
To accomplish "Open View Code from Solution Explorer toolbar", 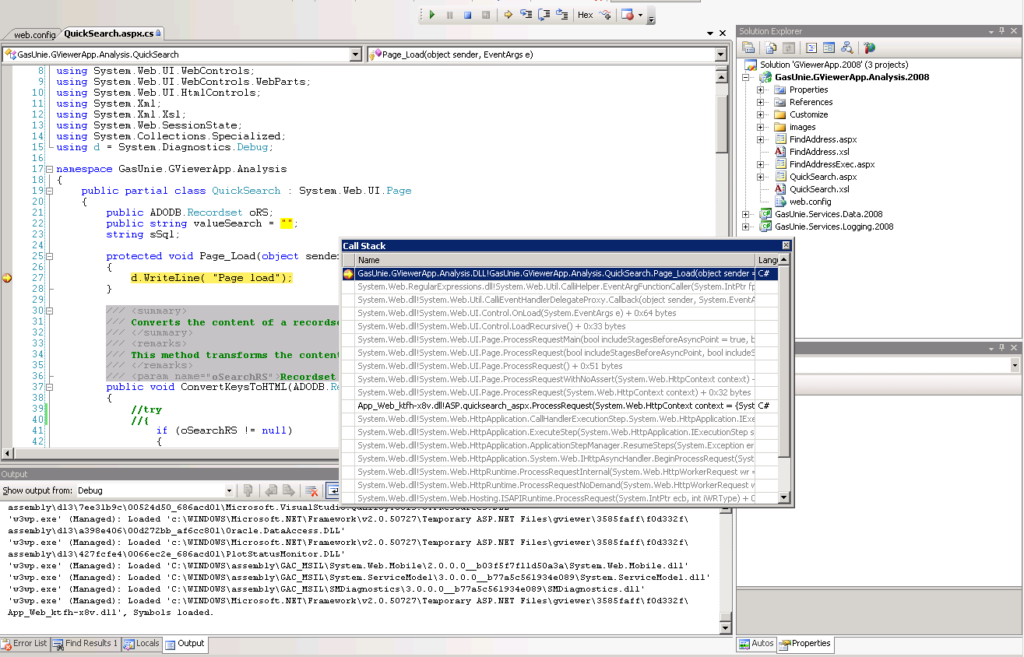I will [810, 47].
